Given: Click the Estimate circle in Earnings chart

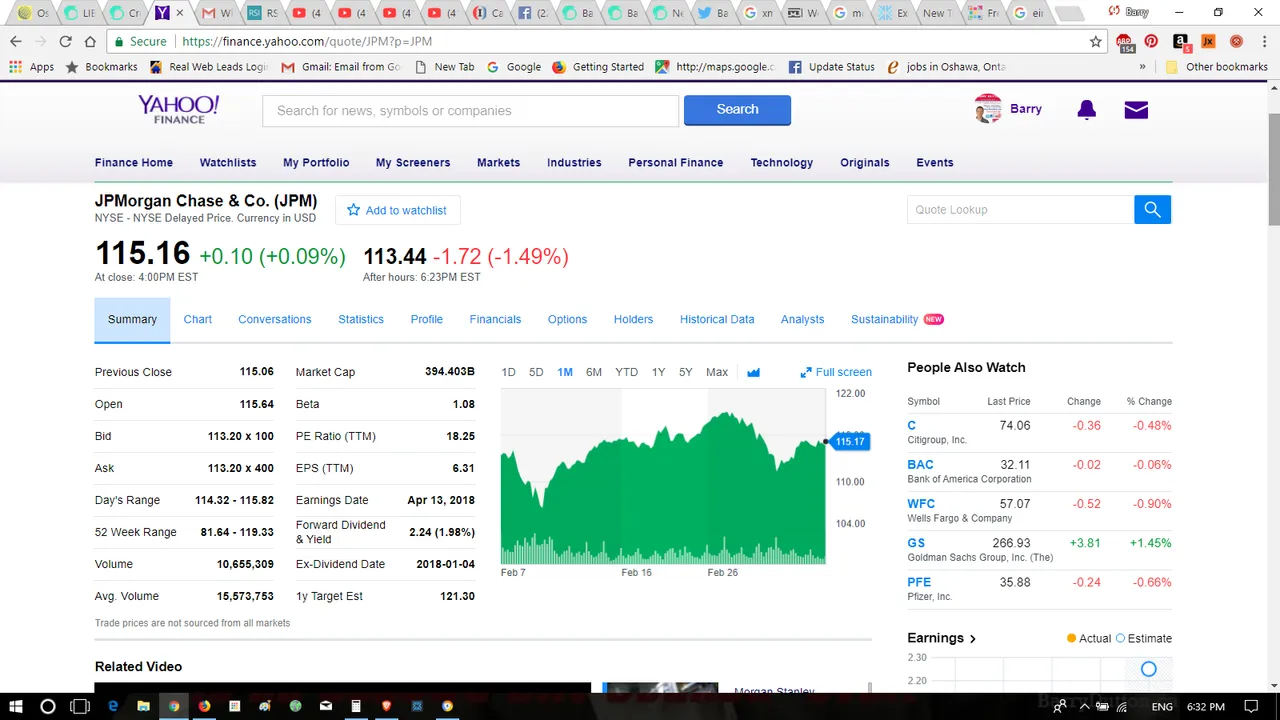Looking at the screenshot, I should pos(1148,669).
